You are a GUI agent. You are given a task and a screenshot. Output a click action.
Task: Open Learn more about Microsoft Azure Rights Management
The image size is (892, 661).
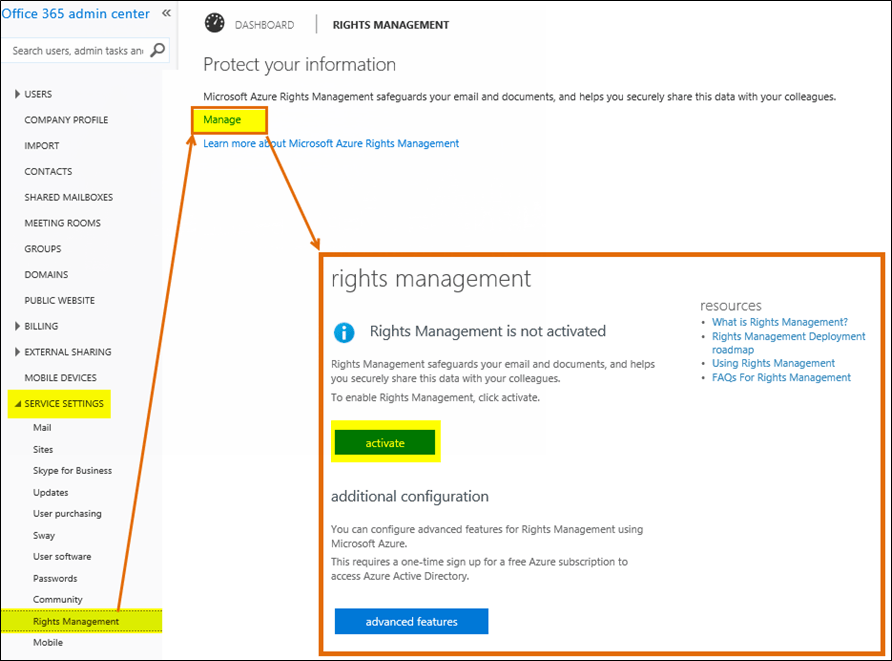331,143
